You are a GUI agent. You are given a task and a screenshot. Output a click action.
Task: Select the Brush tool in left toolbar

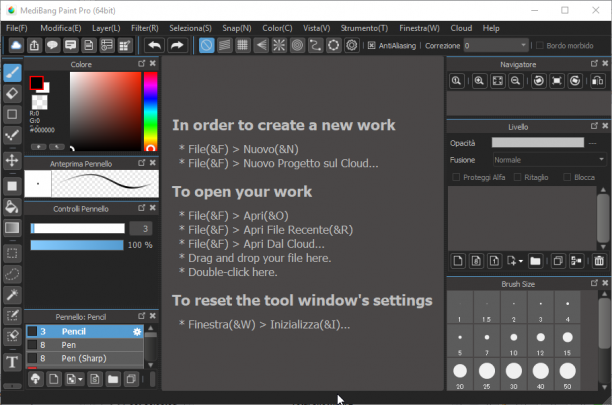(x=12, y=73)
